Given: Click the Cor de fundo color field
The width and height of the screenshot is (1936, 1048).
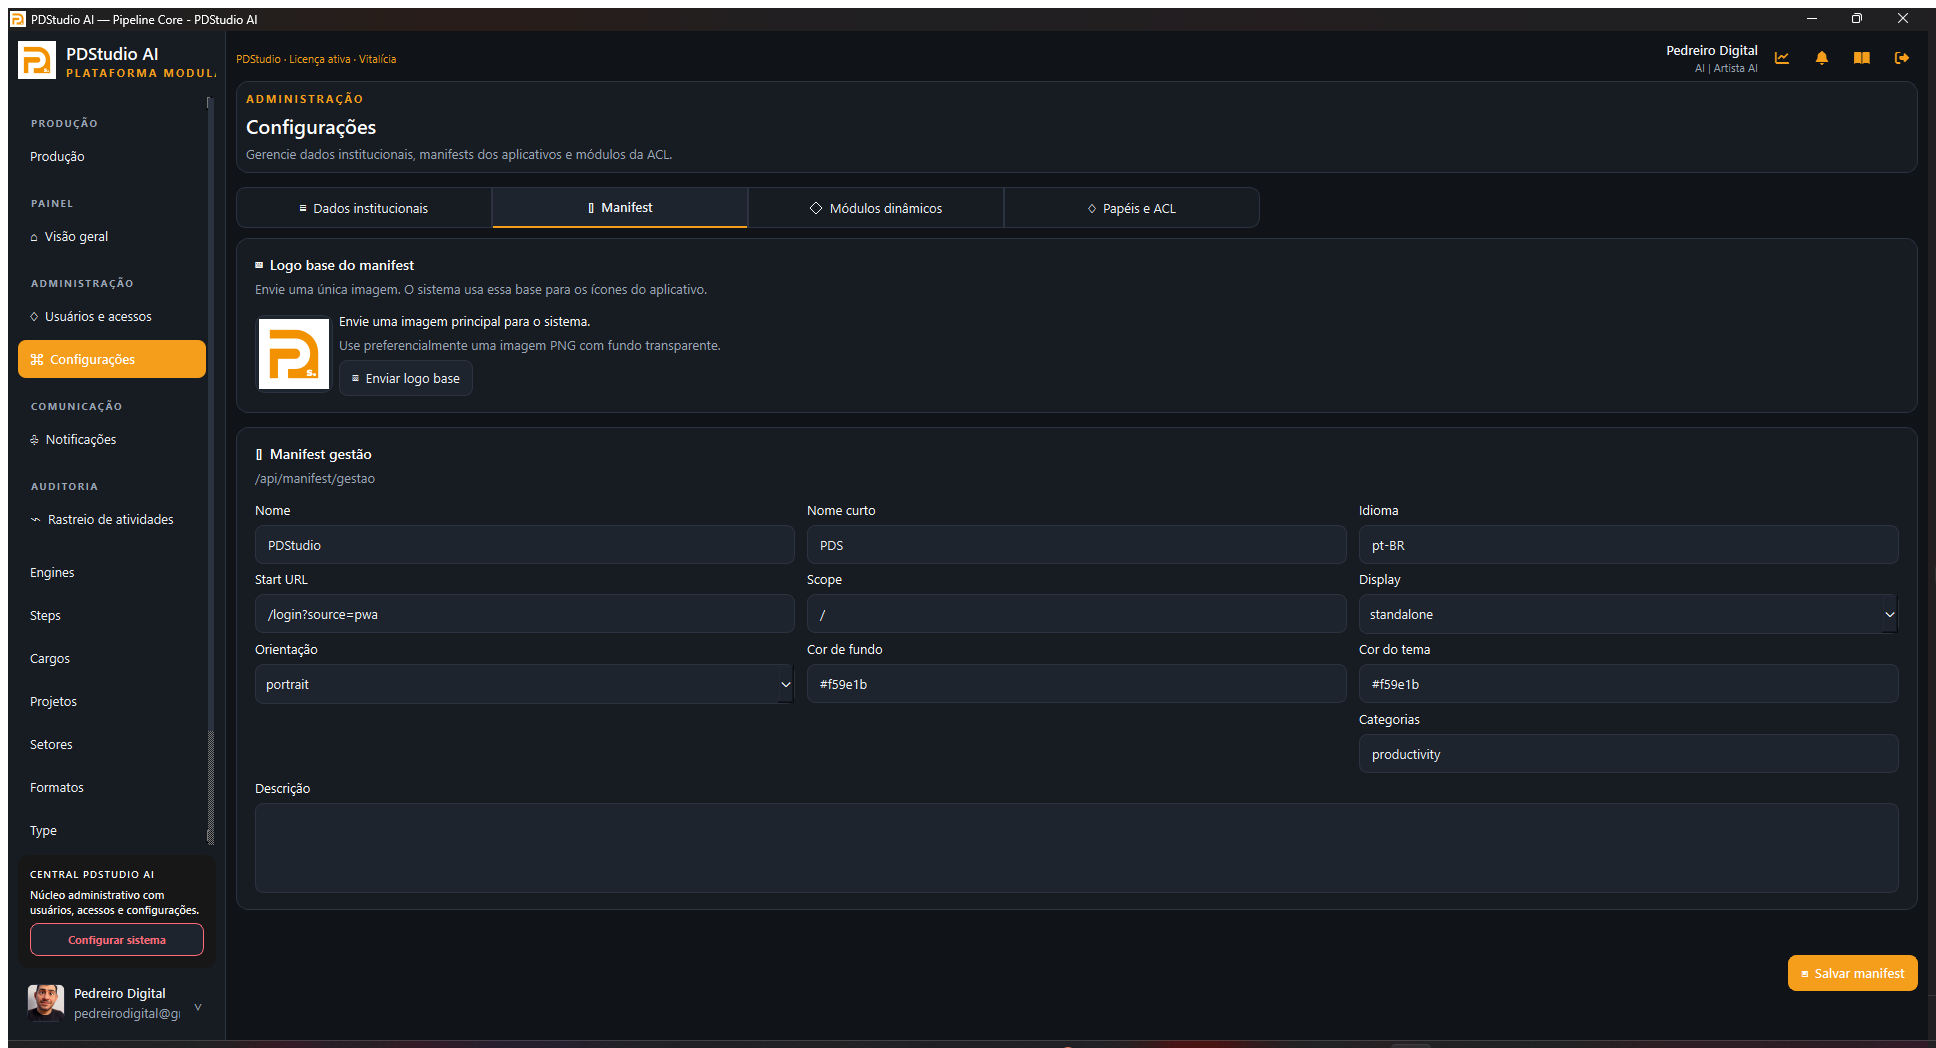Looking at the screenshot, I should click(1076, 684).
